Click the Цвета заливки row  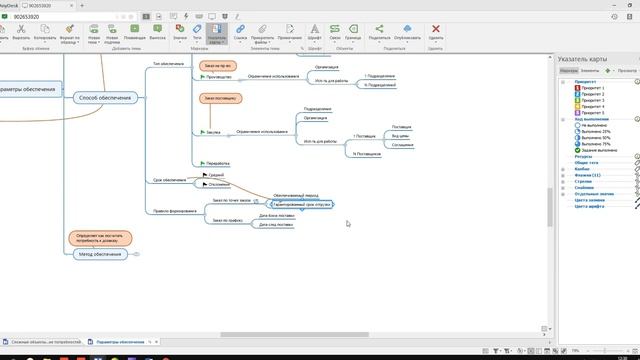pyautogui.click(x=589, y=200)
